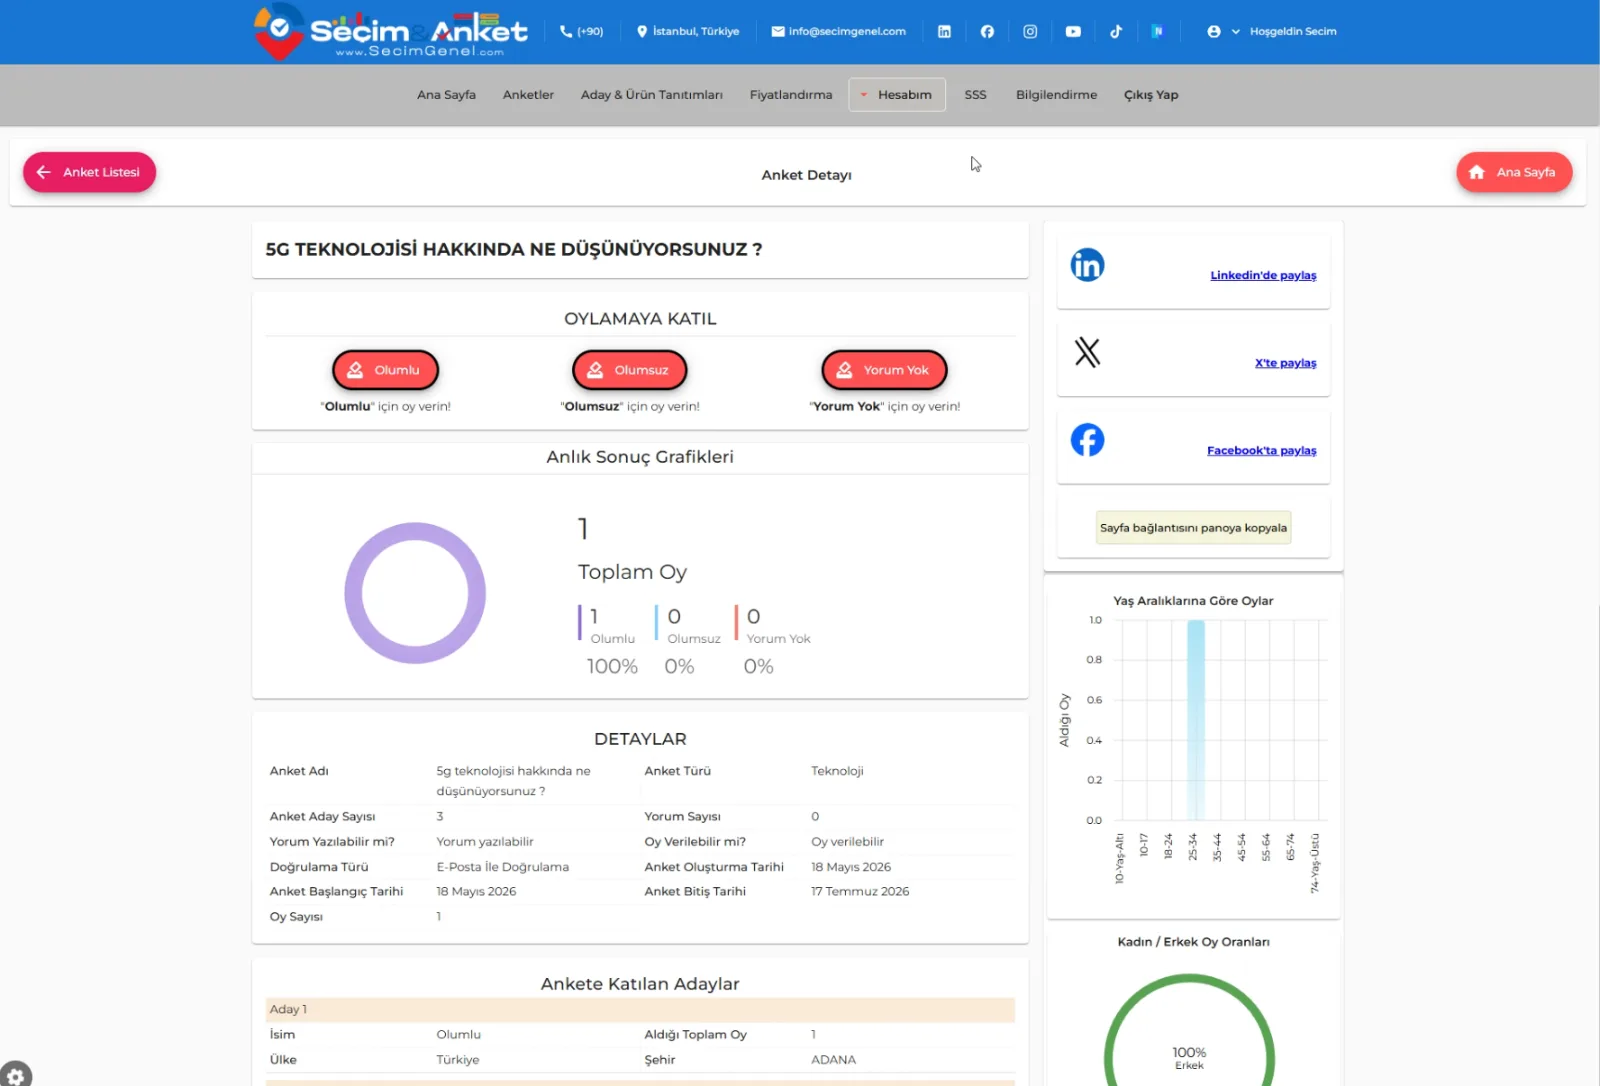Viewport: 1600px width, 1086px height.
Task: Open the settings gear icon in the bottom corner
Action: [x=15, y=1075]
